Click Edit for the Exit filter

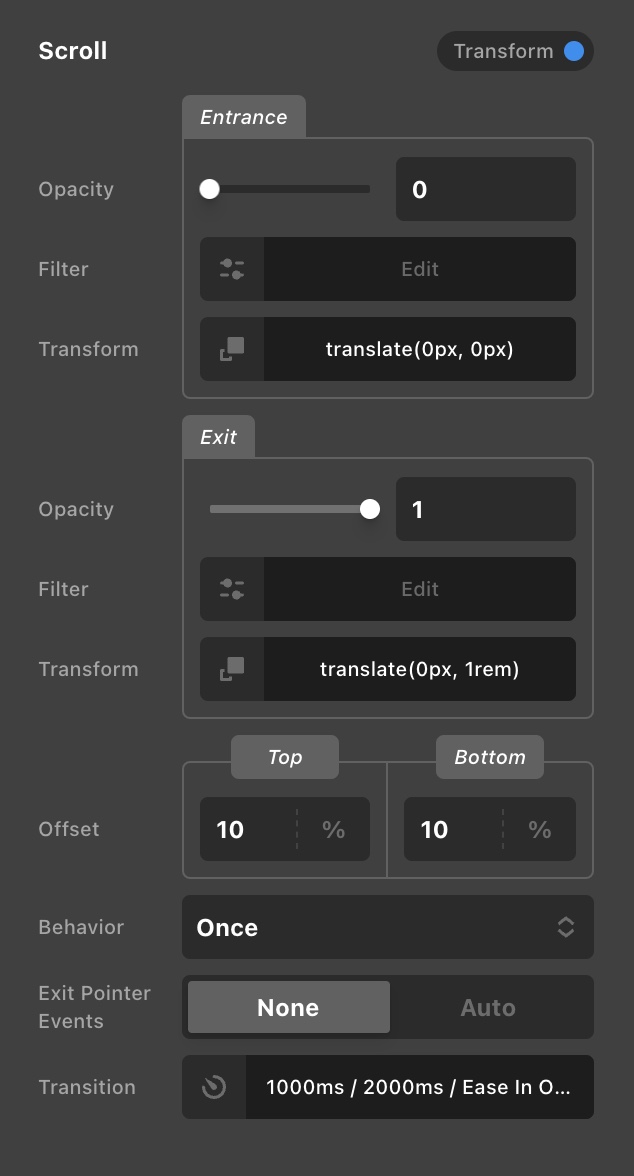click(x=420, y=589)
